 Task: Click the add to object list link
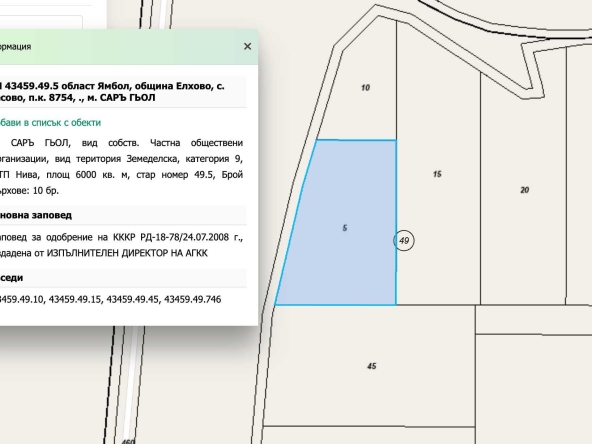coord(50,123)
